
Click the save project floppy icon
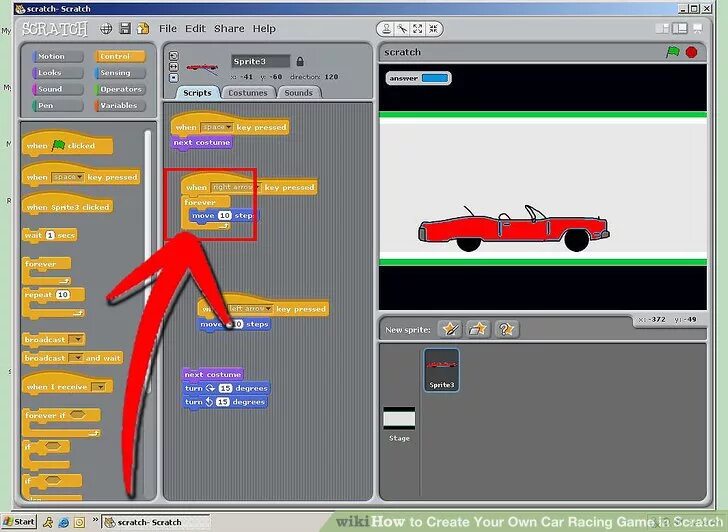click(125, 28)
